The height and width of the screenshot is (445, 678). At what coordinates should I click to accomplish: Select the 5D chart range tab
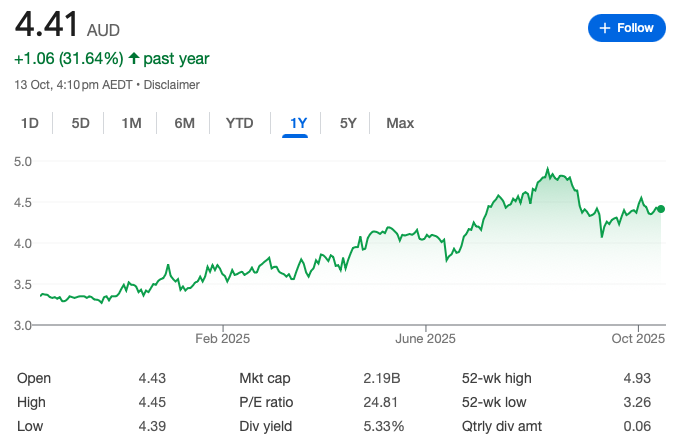pos(80,123)
